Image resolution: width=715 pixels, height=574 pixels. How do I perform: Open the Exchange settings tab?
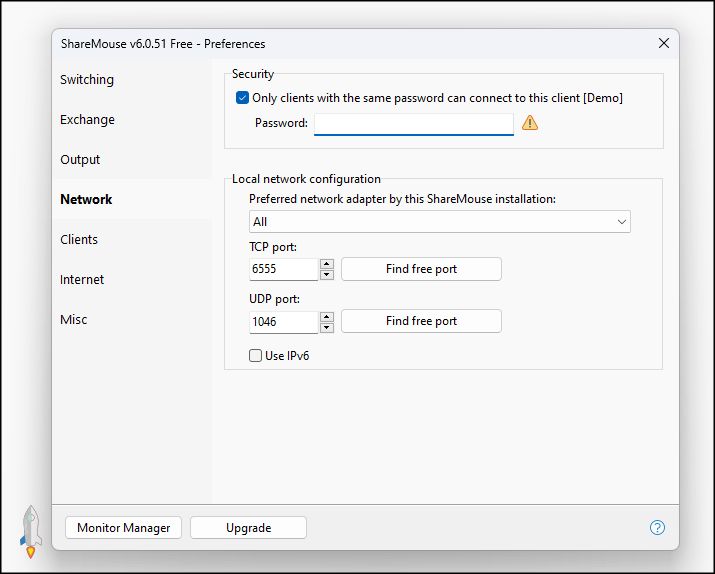coord(87,120)
